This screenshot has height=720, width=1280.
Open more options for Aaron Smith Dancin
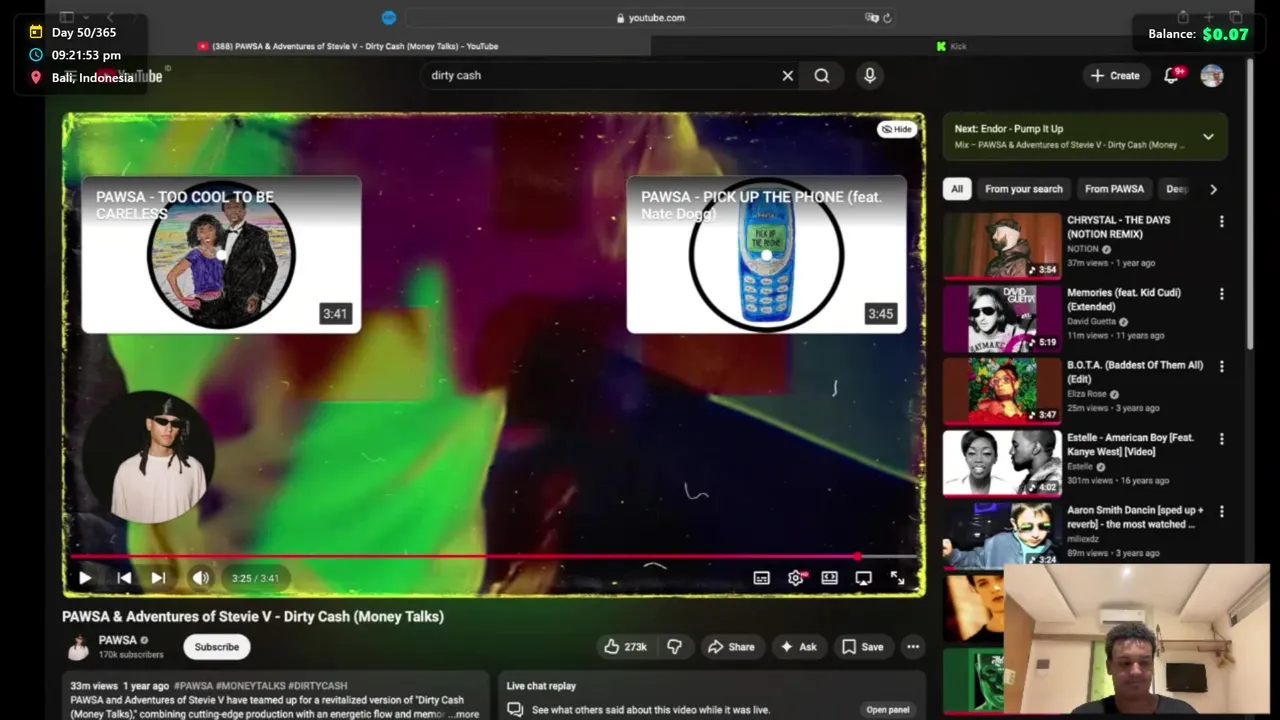click(1221, 512)
